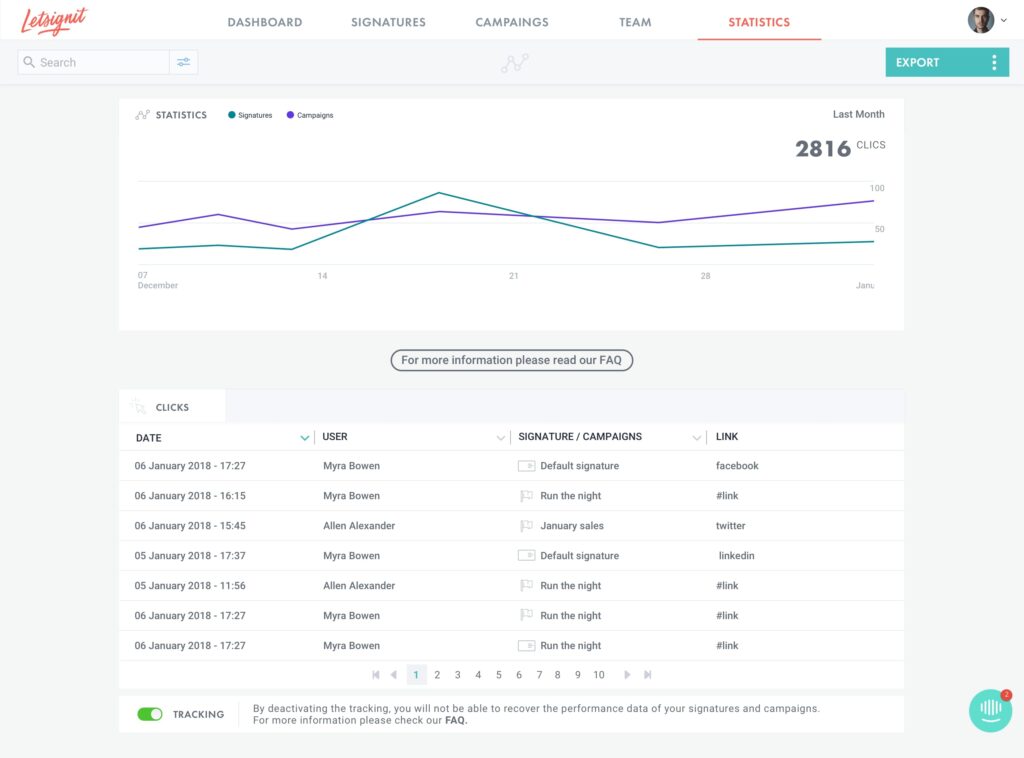Click the Letsignit logo
Screen dimensions: 1024x758
(x=55, y=20)
